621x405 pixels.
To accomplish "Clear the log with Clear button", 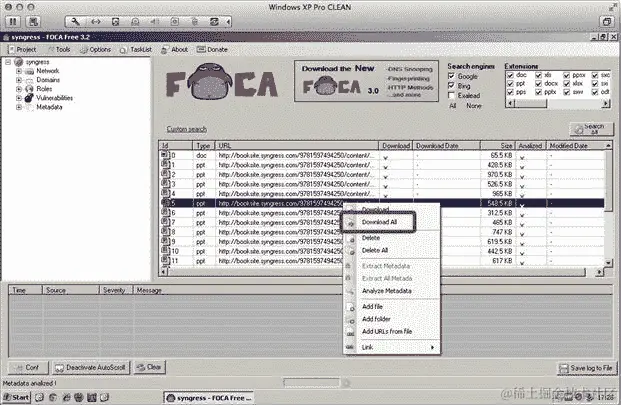I will tap(149, 367).
